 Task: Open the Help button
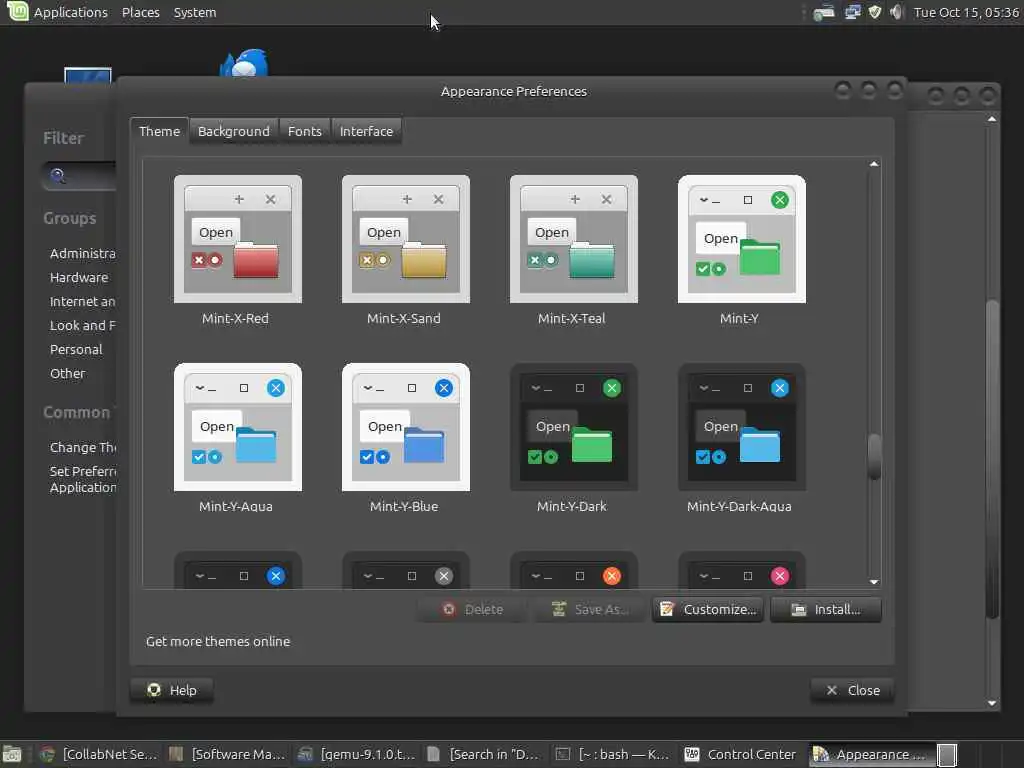[172, 690]
